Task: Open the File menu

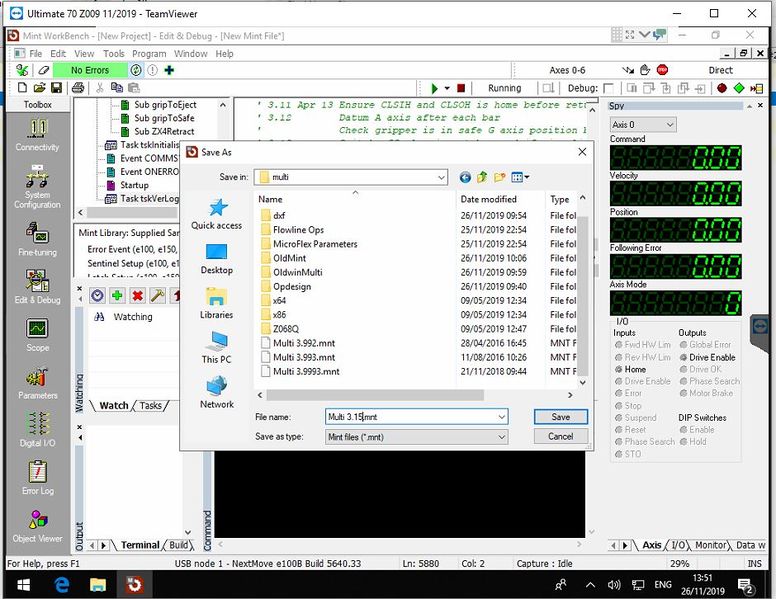Action: click(36, 53)
